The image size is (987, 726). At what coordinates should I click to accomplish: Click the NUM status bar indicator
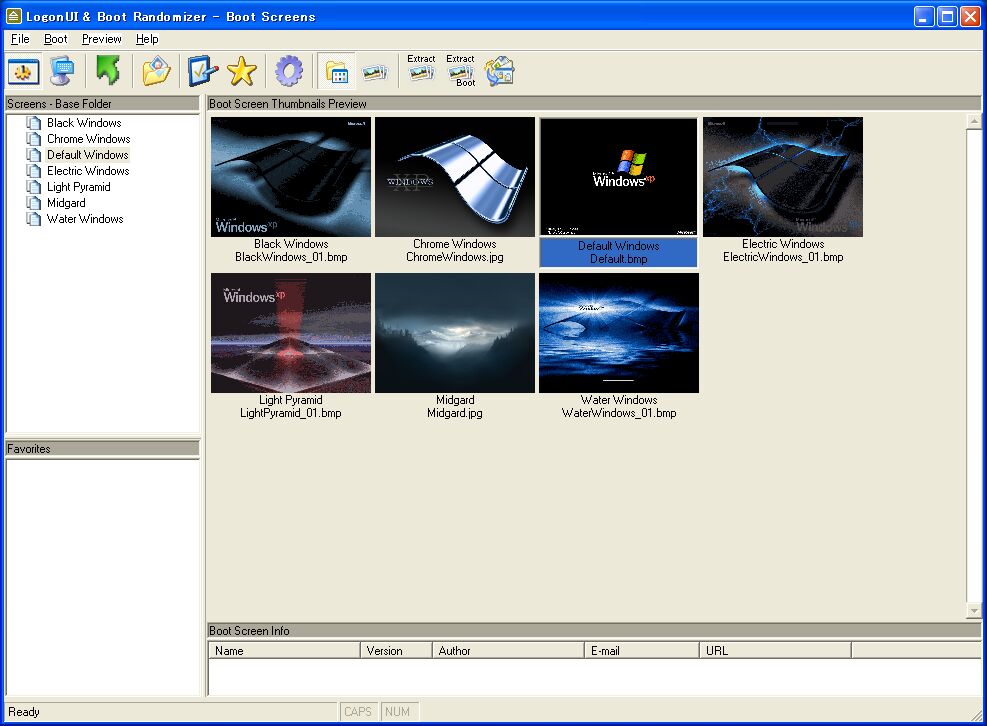point(398,712)
